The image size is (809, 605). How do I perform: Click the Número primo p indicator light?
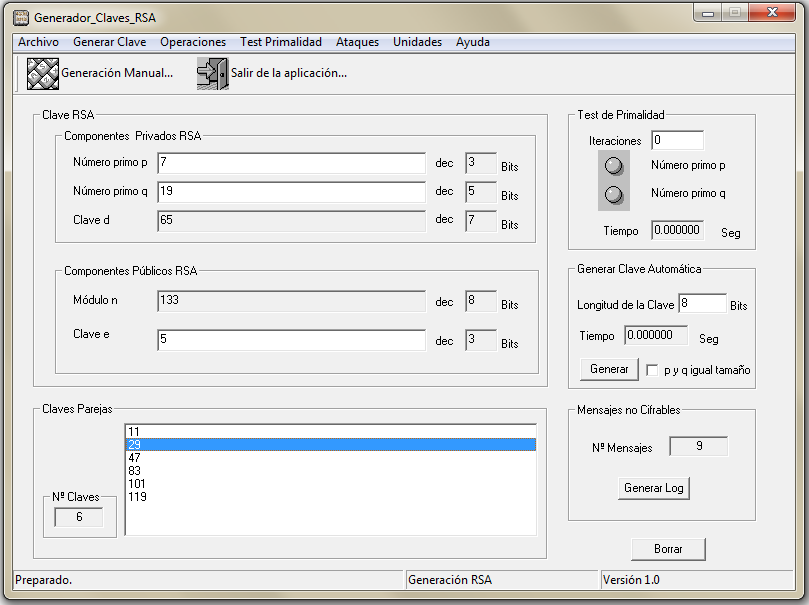[615, 166]
